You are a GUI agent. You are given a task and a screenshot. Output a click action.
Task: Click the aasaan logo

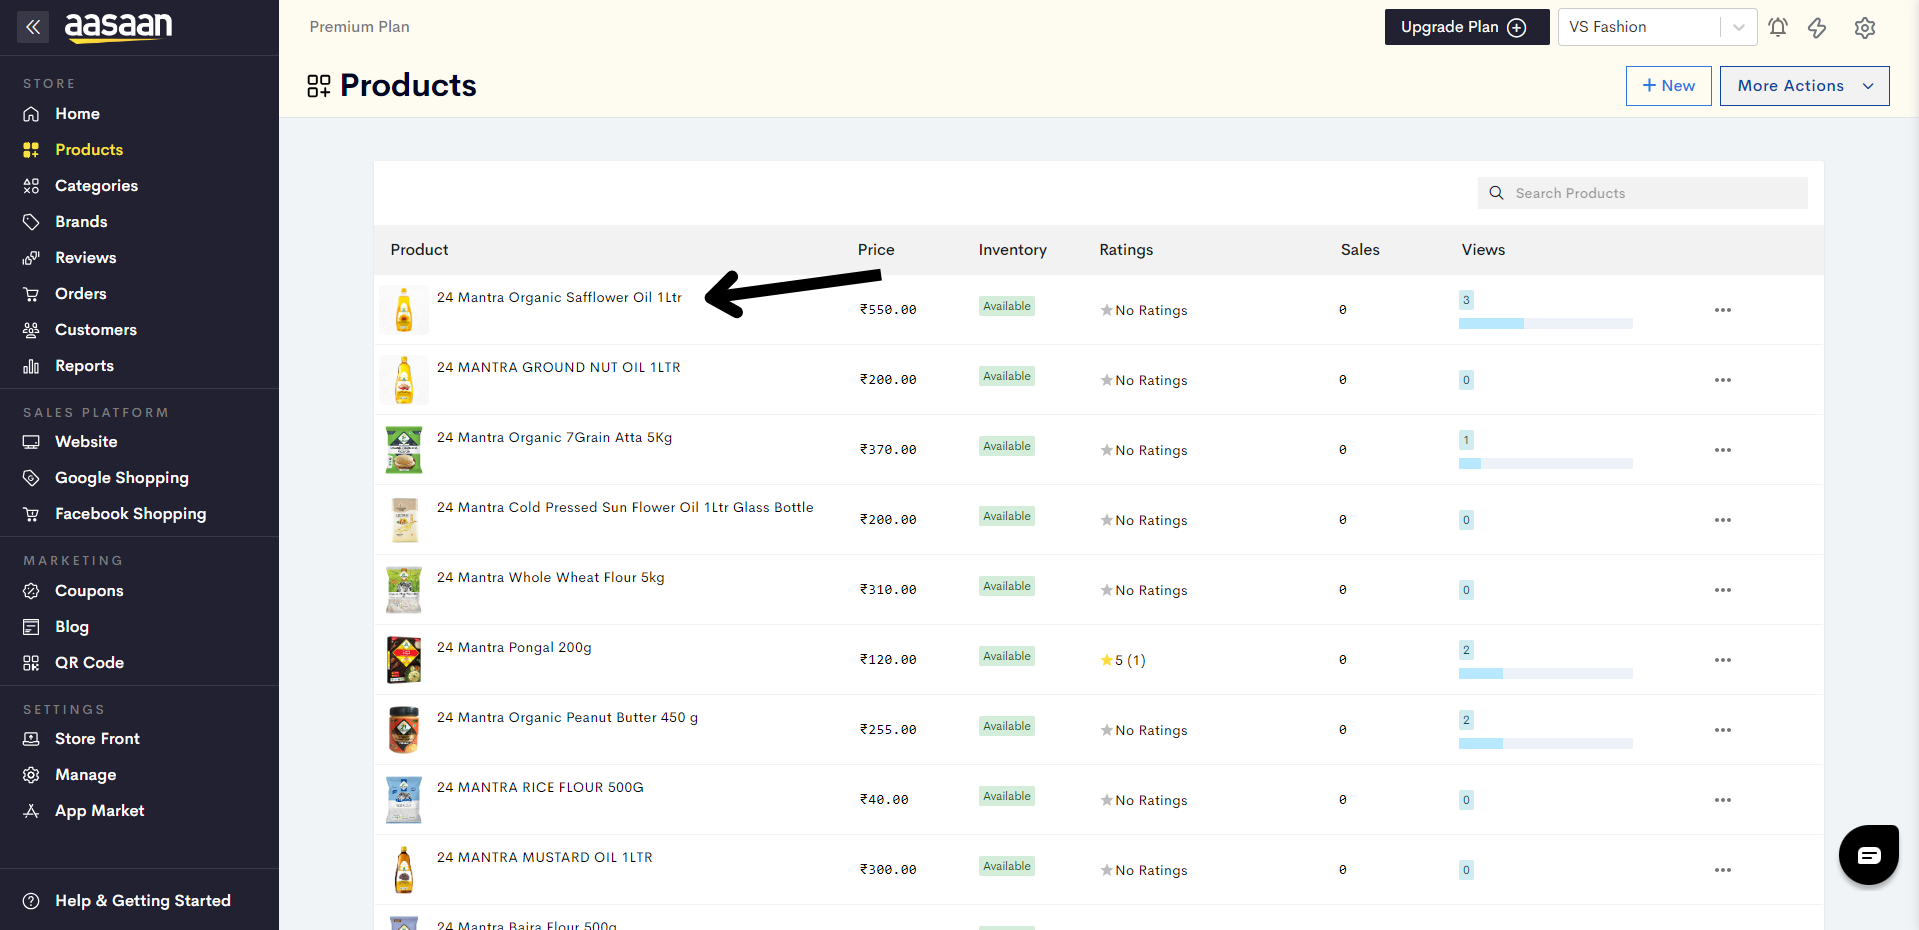[x=118, y=27]
